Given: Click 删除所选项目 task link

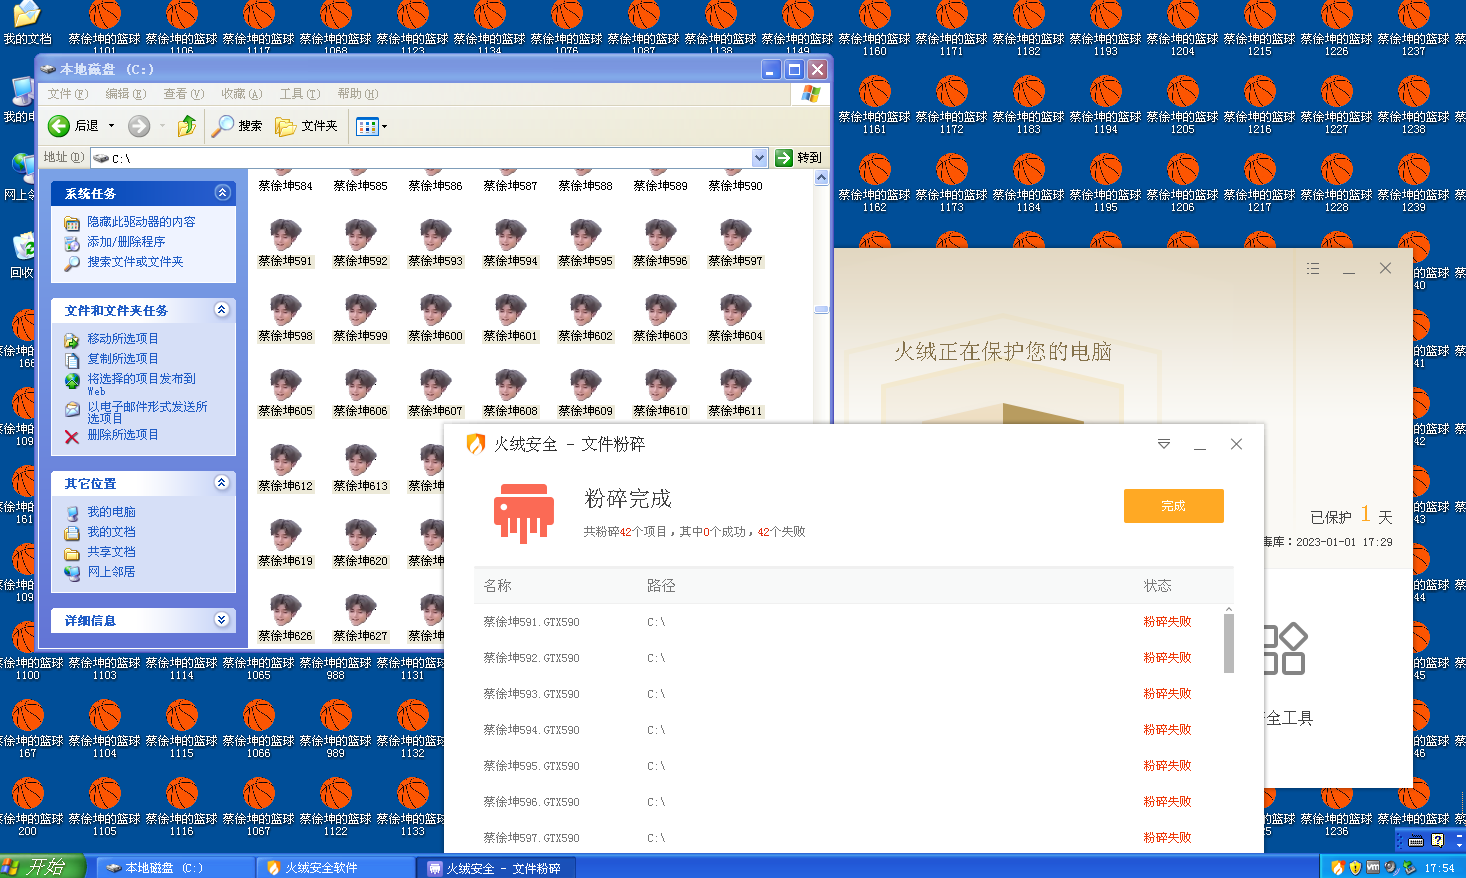Looking at the screenshot, I should [x=123, y=435].
